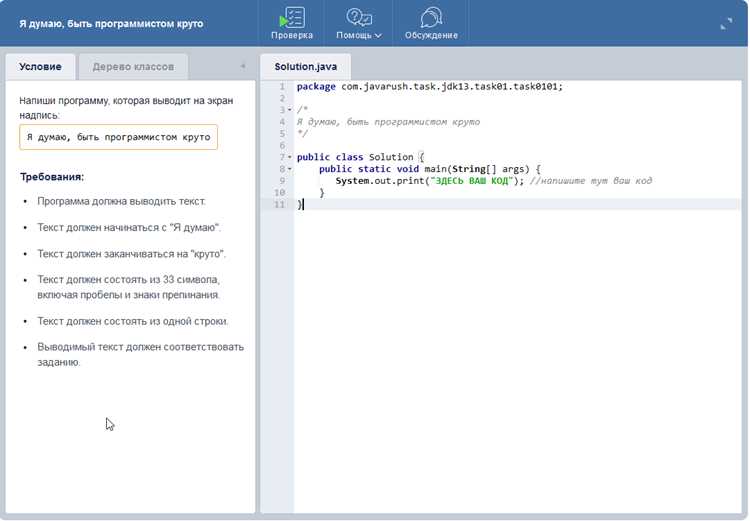Viewport: 750px width, 521px height.
Task: Click requirement about одной строки
Action: tap(133, 321)
